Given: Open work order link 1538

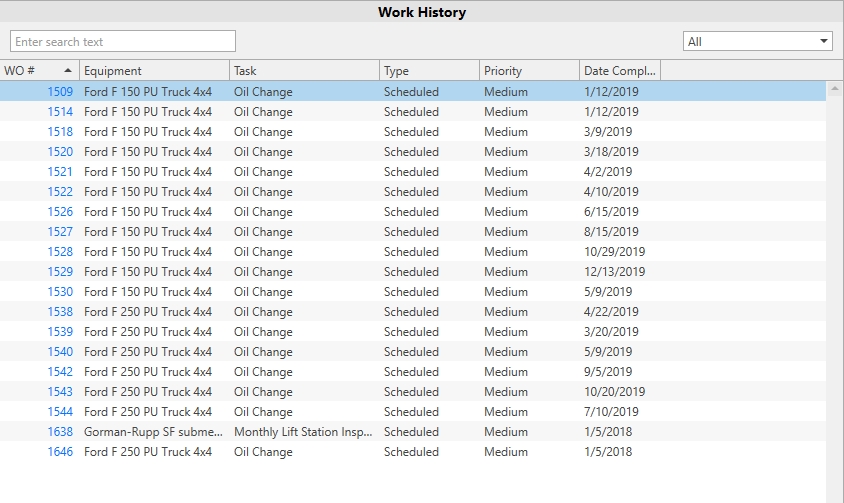Looking at the screenshot, I should [x=60, y=311].
